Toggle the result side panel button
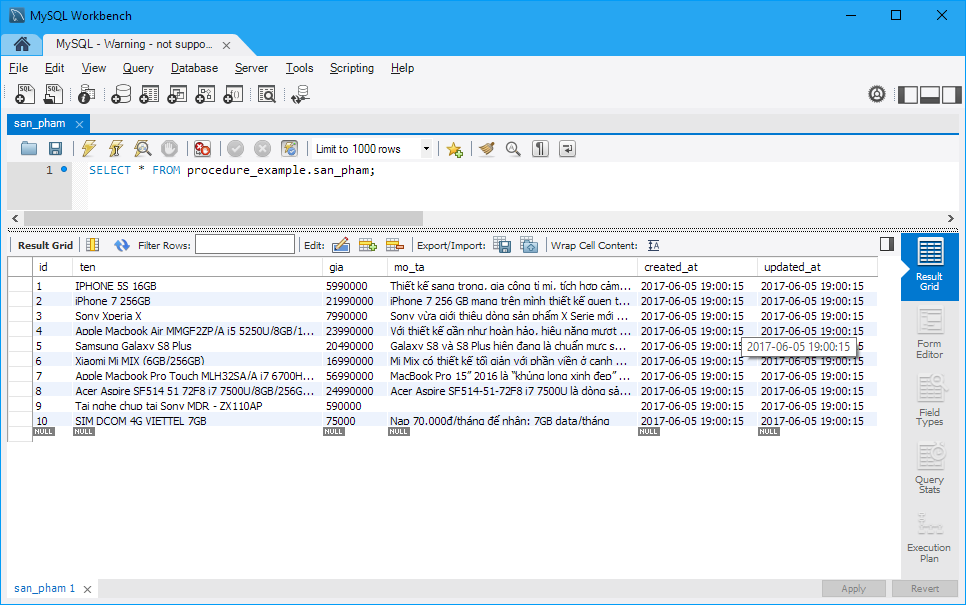This screenshot has height=607, width=967. click(887, 244)
